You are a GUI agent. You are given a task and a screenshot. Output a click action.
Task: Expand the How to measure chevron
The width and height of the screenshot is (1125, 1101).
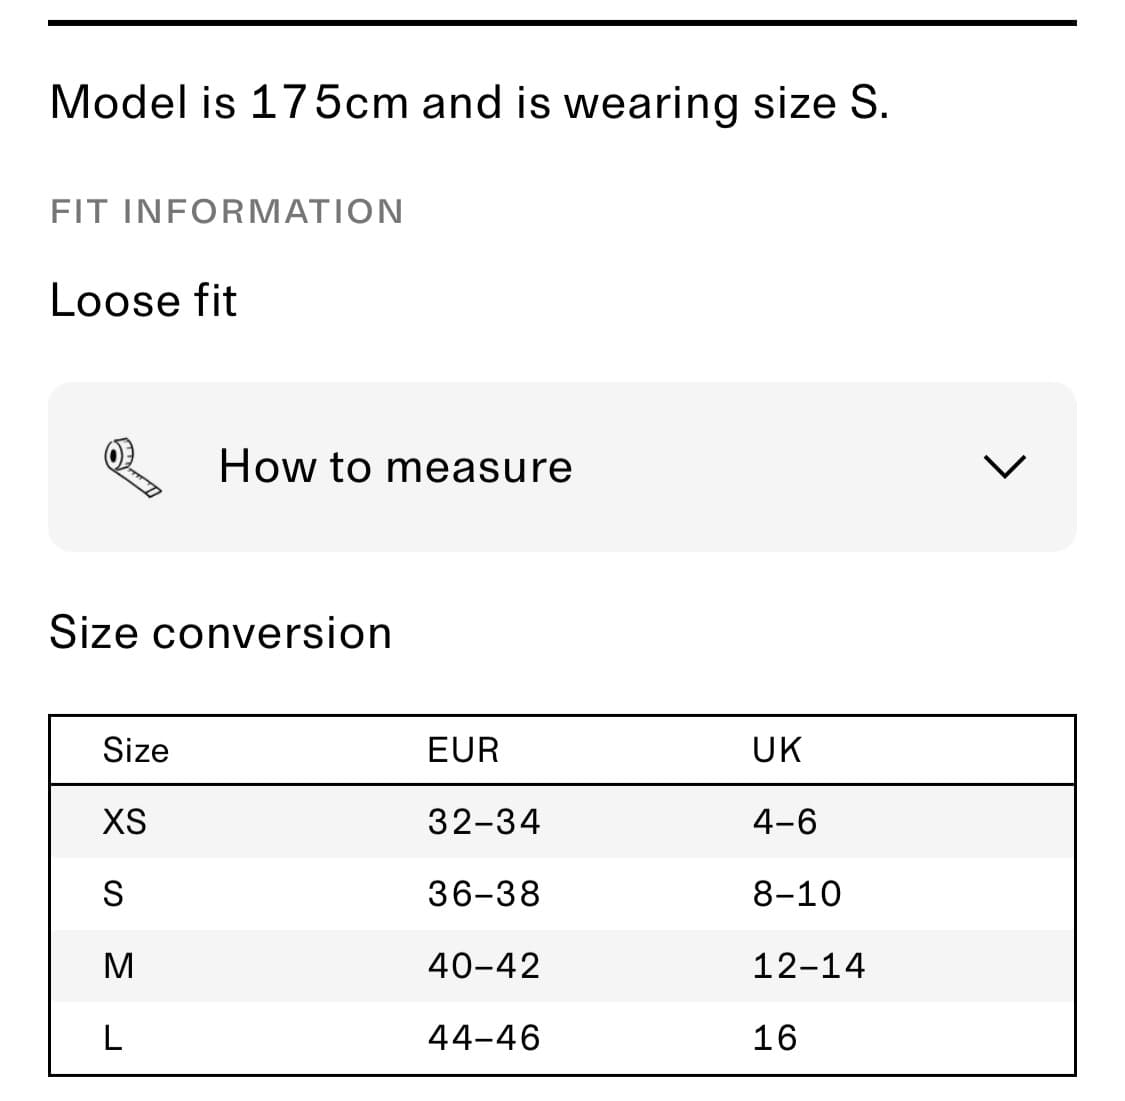[x=1004, y=466]
